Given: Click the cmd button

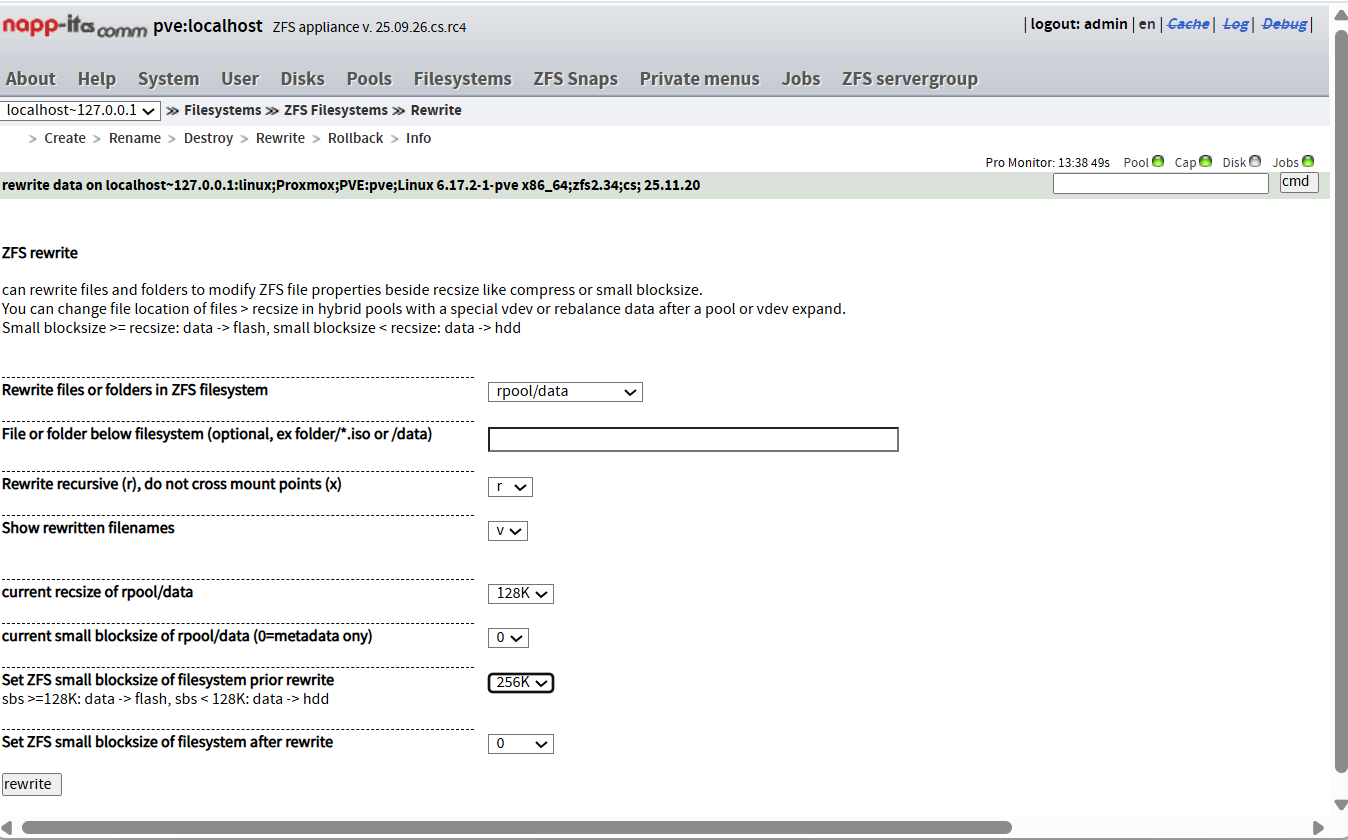Looking at the screenshot, I should (x=1299, y=182).
